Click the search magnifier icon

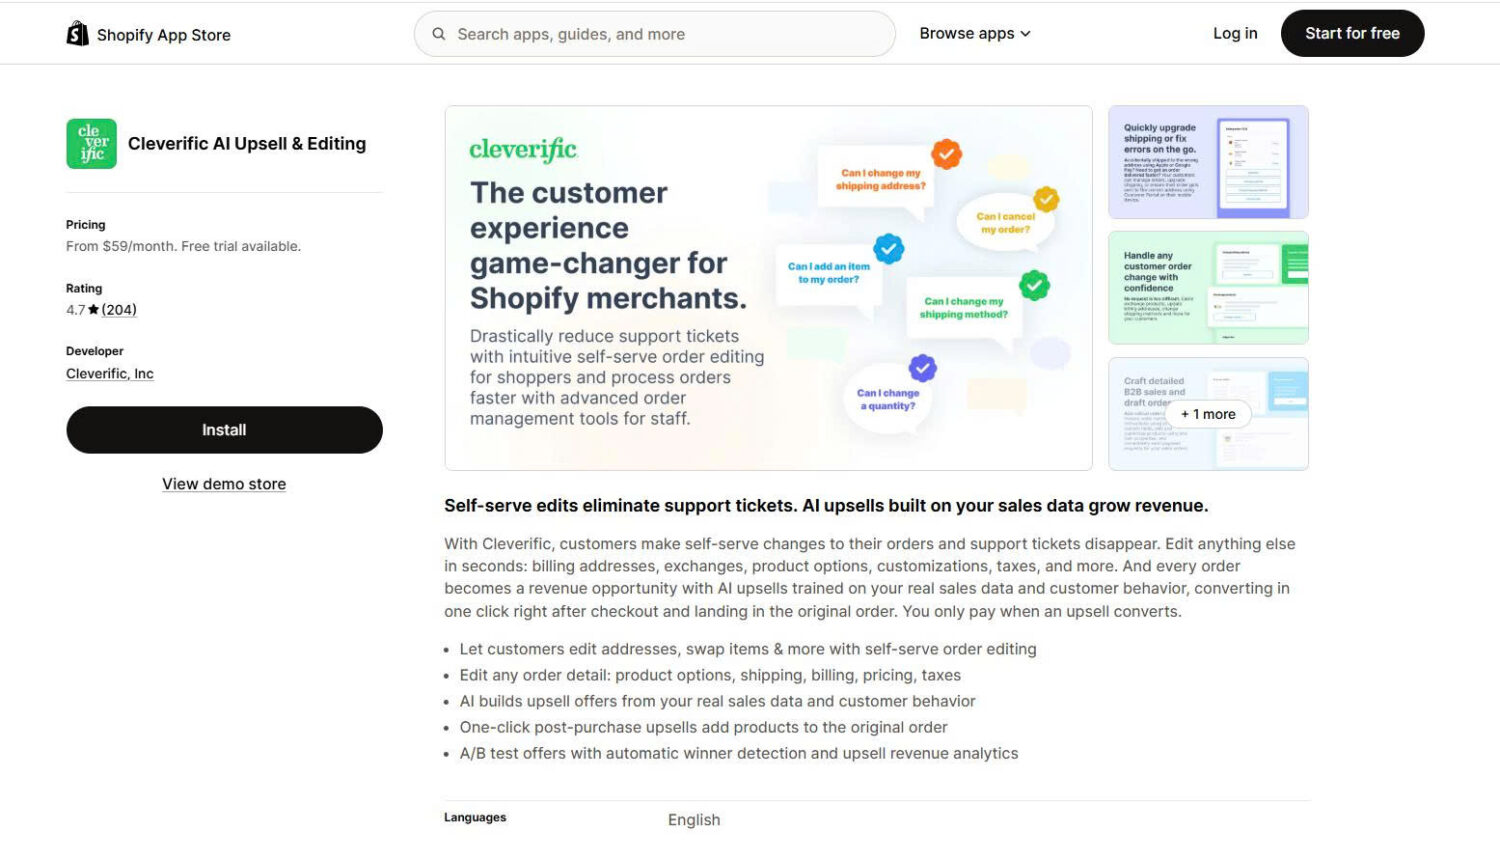tap(438, 34)
